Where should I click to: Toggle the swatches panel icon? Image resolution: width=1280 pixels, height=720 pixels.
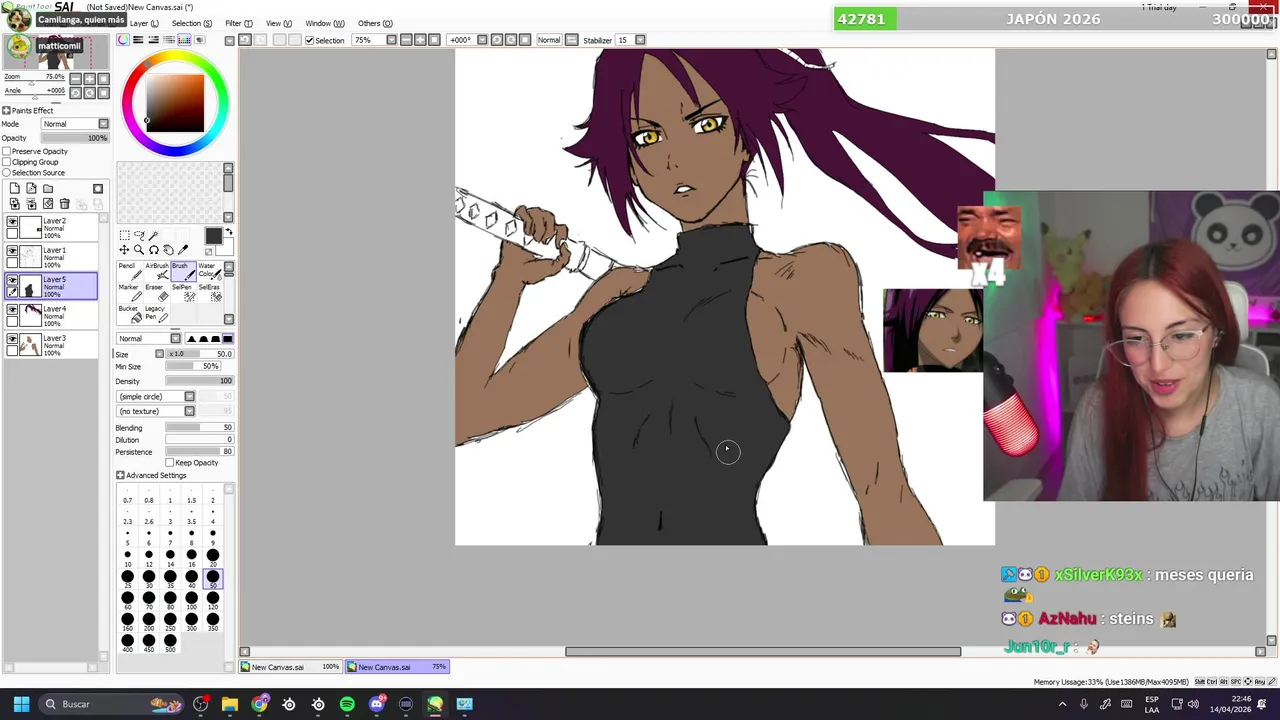coord(184,40)
